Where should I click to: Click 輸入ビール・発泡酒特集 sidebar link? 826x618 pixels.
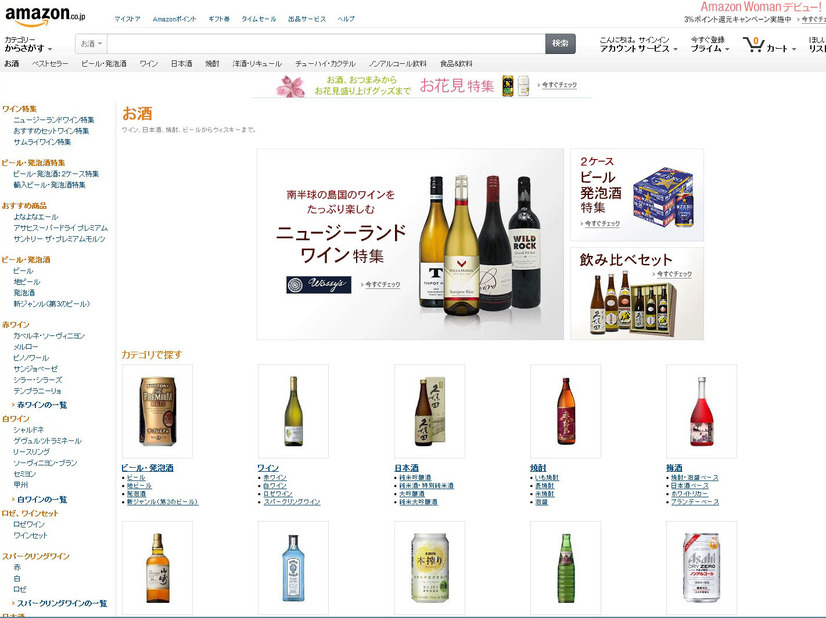pyautogui.click(x=50, y=185)
